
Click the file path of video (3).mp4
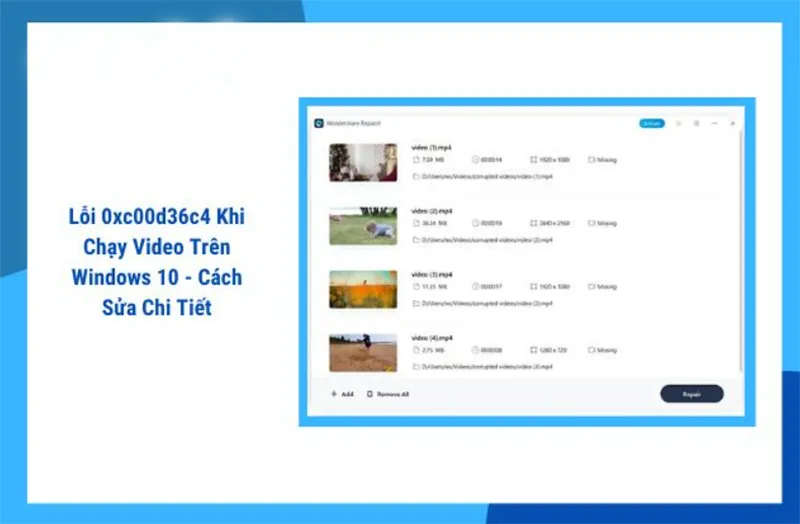point(487,304)
